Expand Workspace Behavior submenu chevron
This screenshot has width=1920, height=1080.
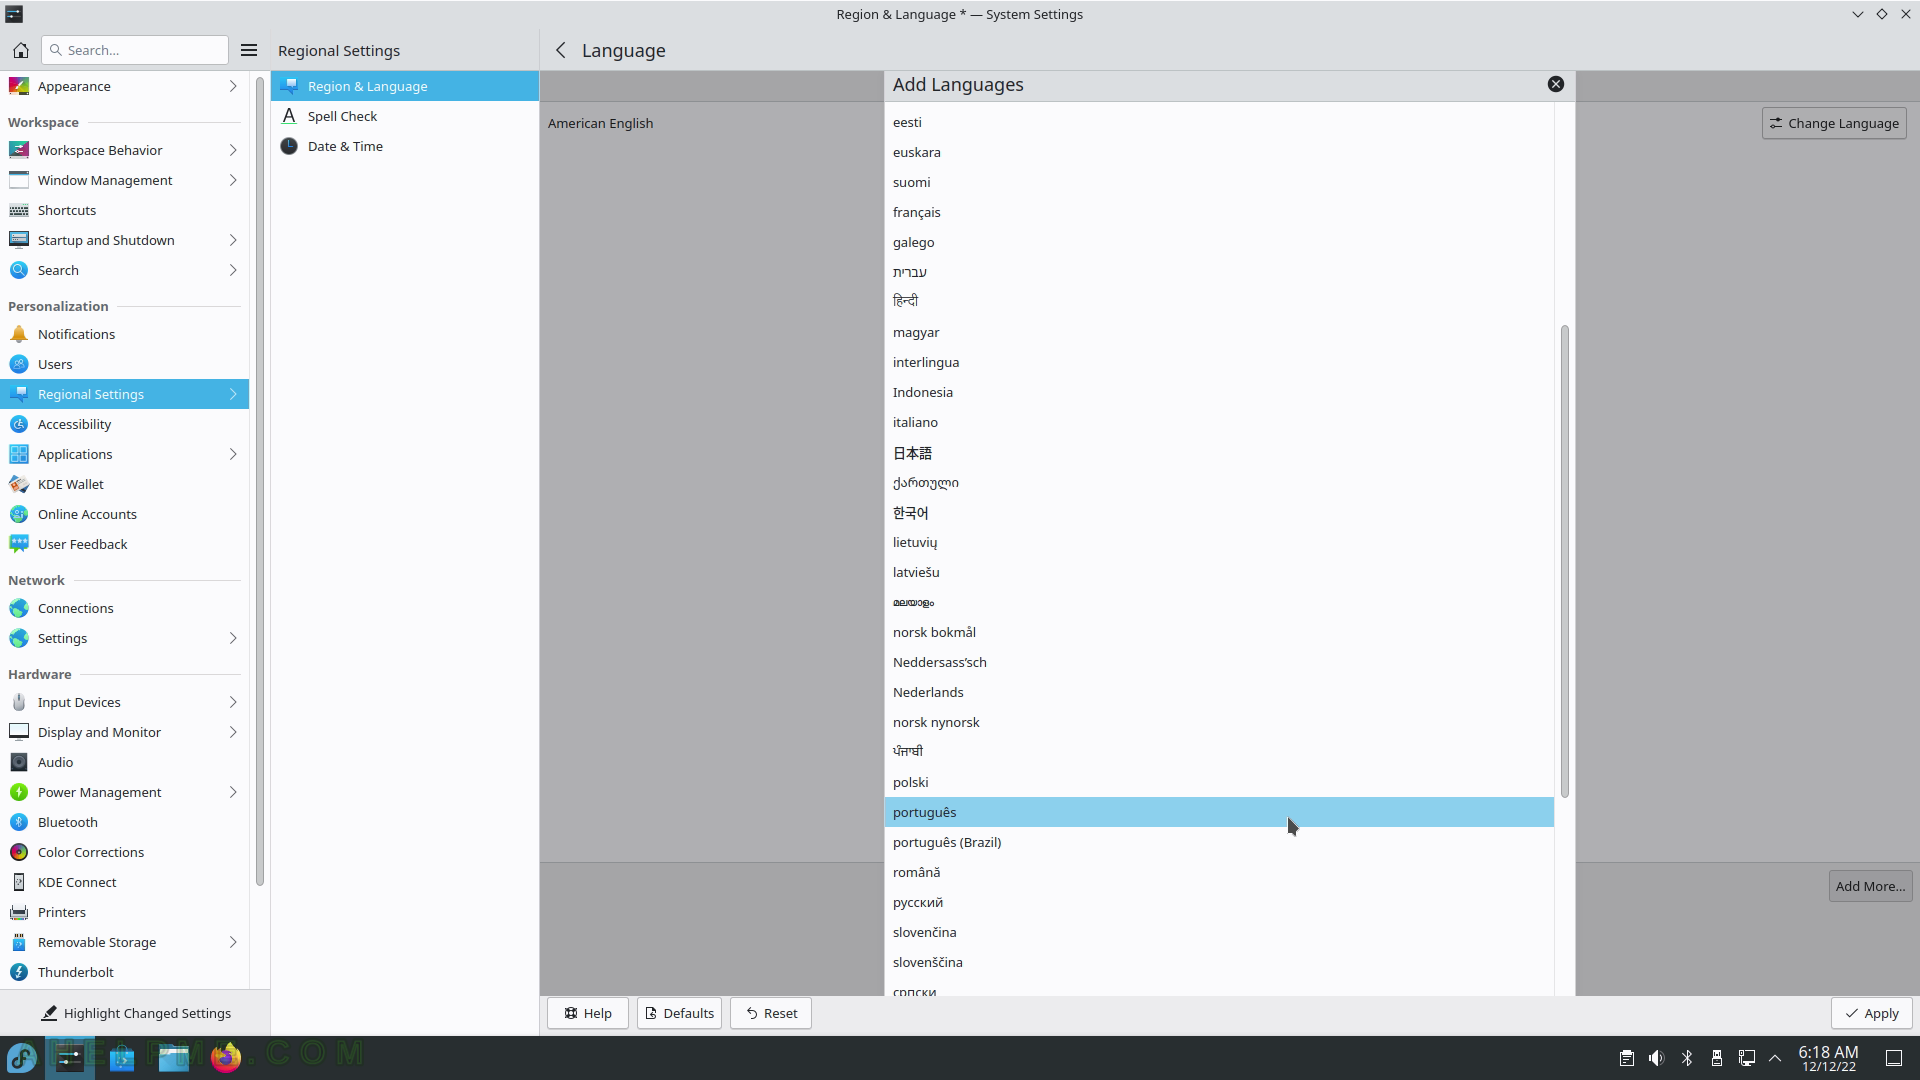point(233,150)
